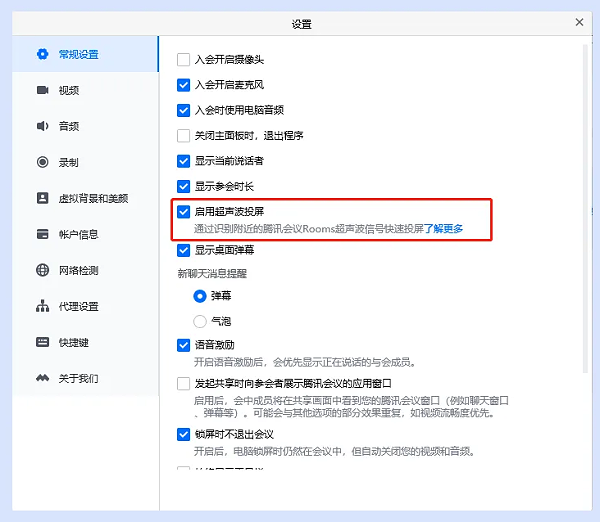Toggle the 语音激励 checkbox
The height and width of the screenshot is (522, 600).
(184, 345)
